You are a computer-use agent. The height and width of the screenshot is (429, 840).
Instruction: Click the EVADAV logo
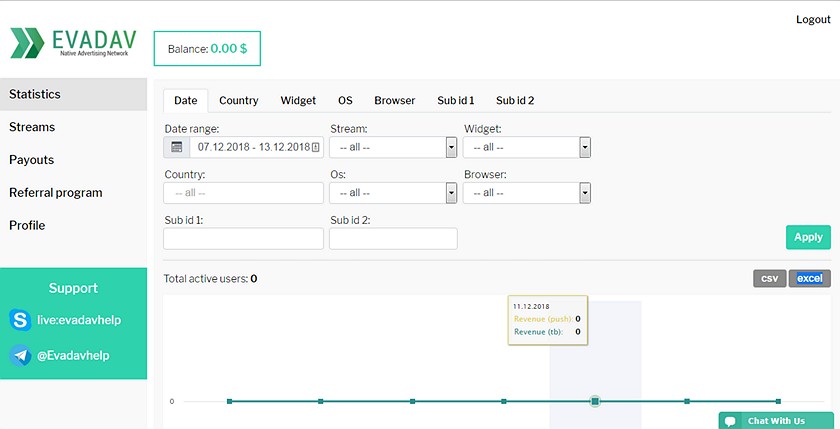point(73,43)
